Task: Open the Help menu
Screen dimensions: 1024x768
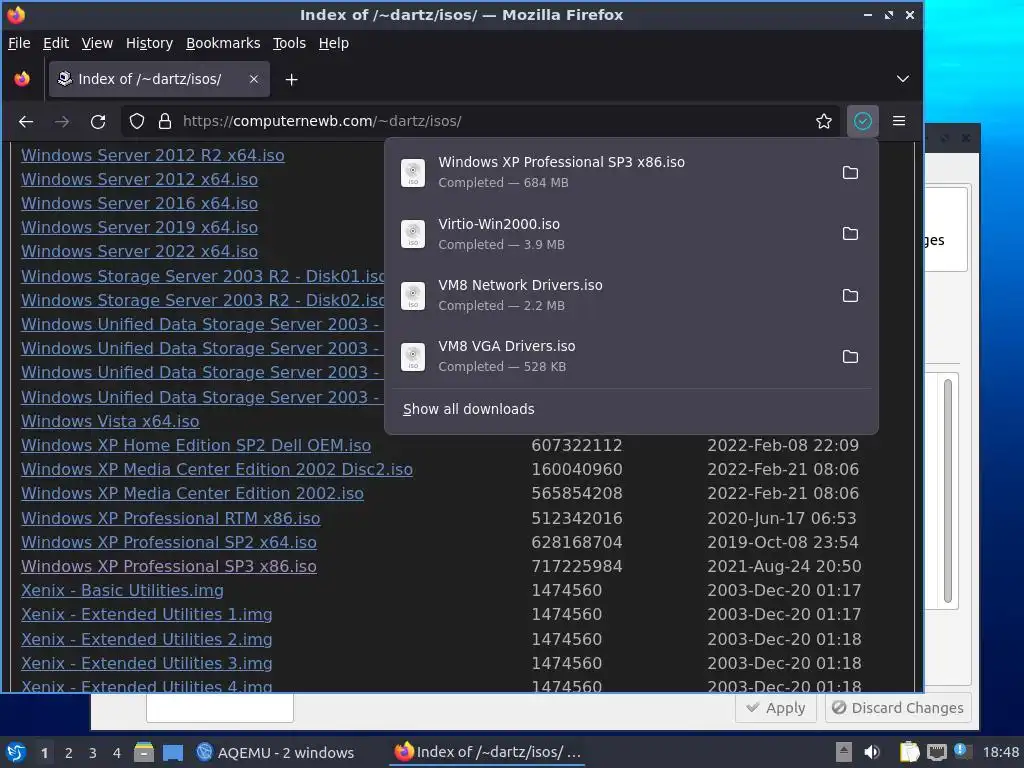Action: tap(334, 43)
